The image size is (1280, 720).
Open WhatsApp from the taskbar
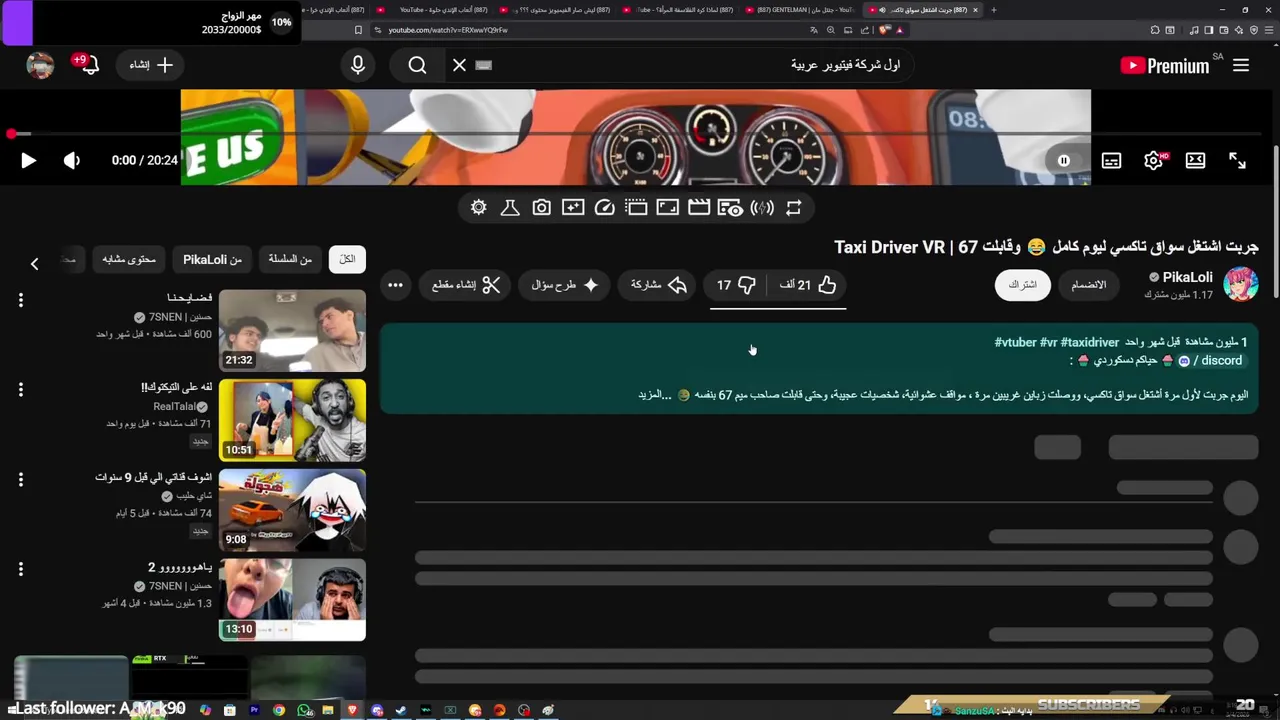click(x=304, y=710)
